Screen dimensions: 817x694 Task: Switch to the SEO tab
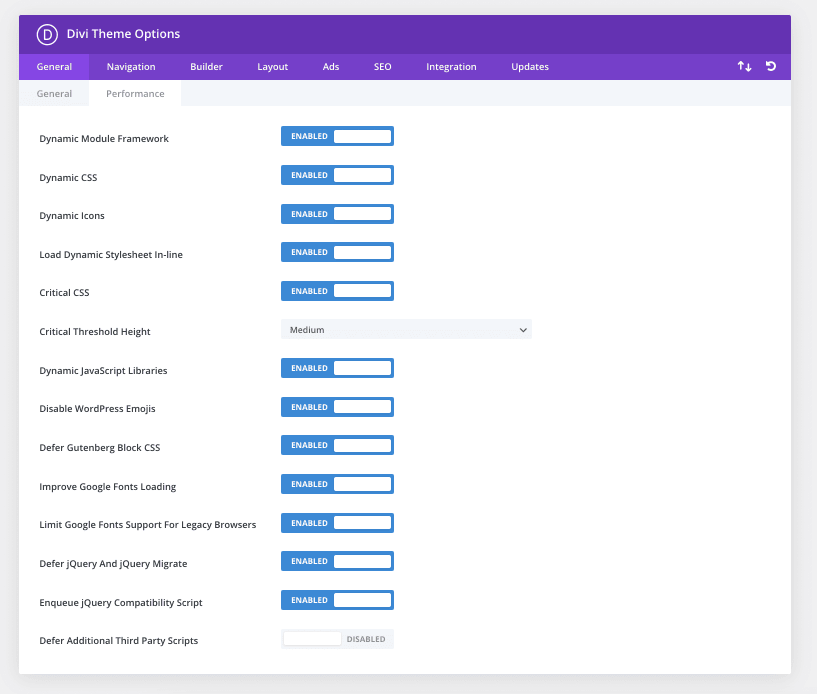(382, 67)
